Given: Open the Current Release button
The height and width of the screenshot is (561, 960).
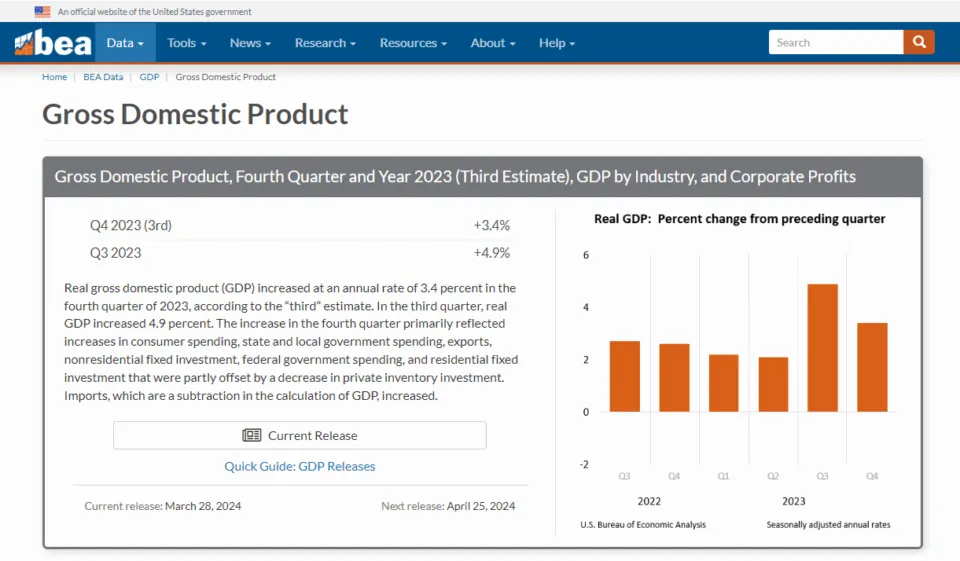Looking at the screenshot, I should (300, 436).
